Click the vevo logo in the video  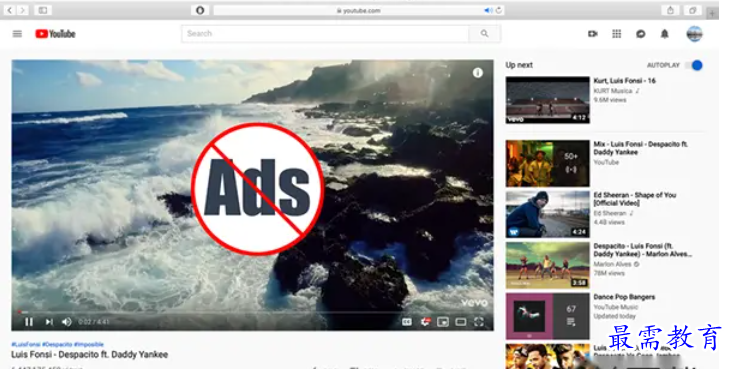click(x=474, y=303)
